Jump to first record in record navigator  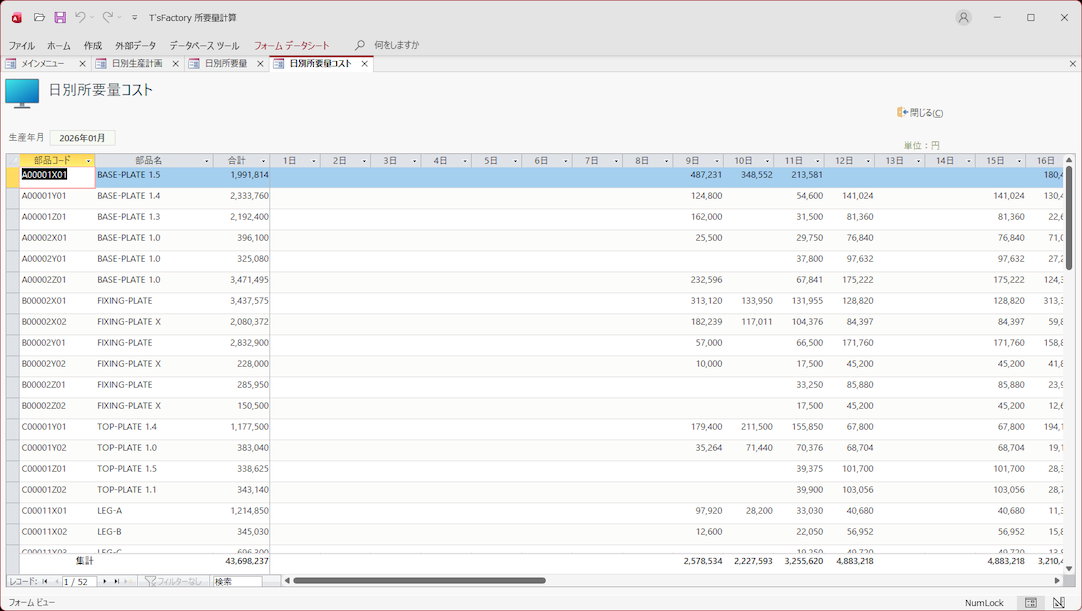click(44, 581)
